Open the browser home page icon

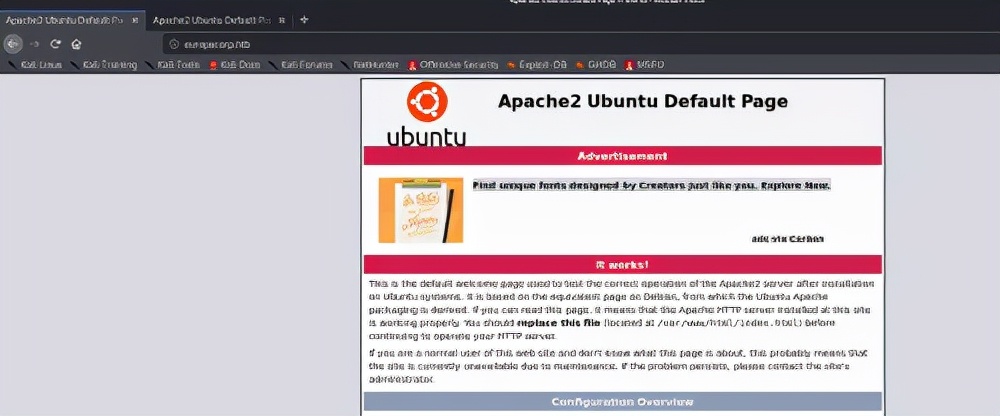coord(76,44)
